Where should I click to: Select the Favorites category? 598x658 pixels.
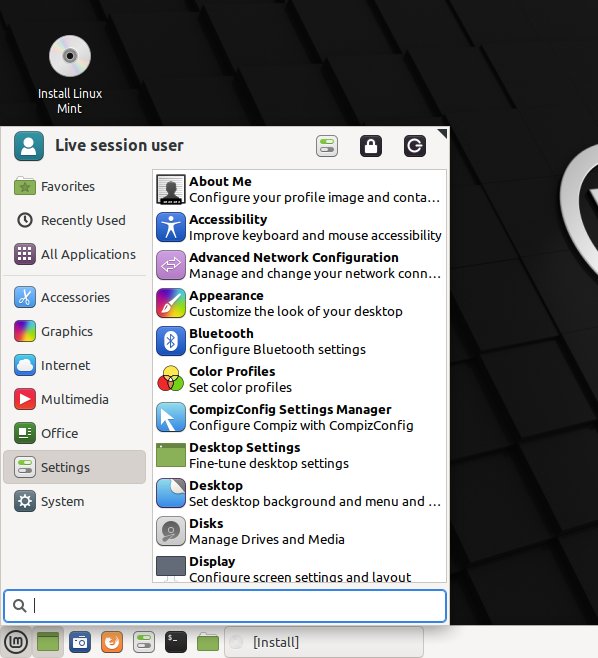pos(75,186)
